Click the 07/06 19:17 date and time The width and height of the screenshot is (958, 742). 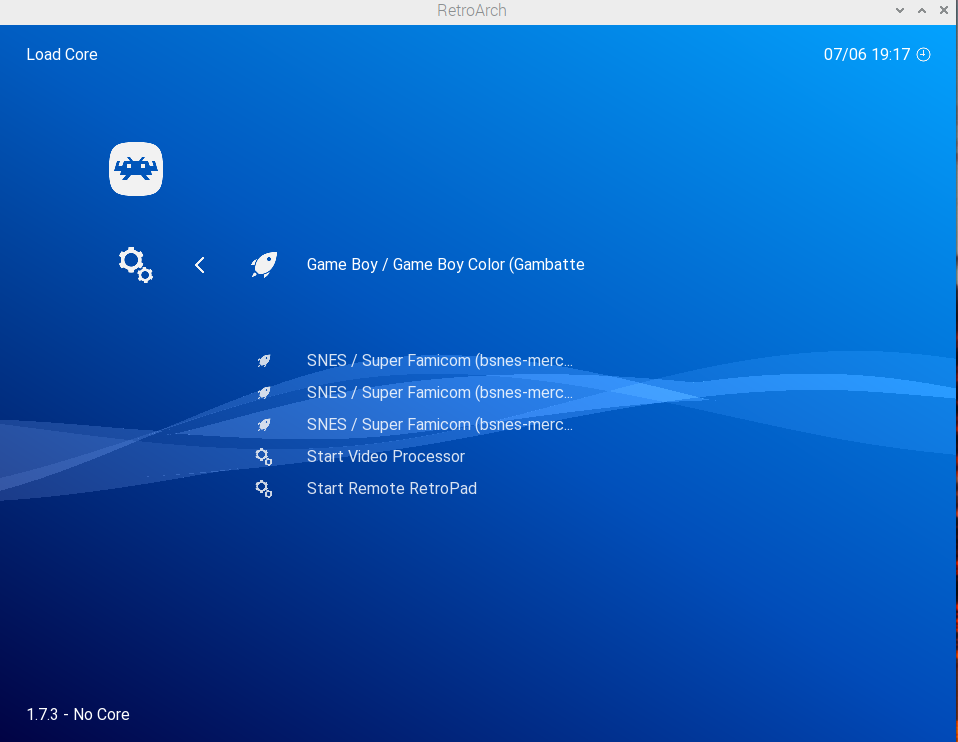coord(866,55)
